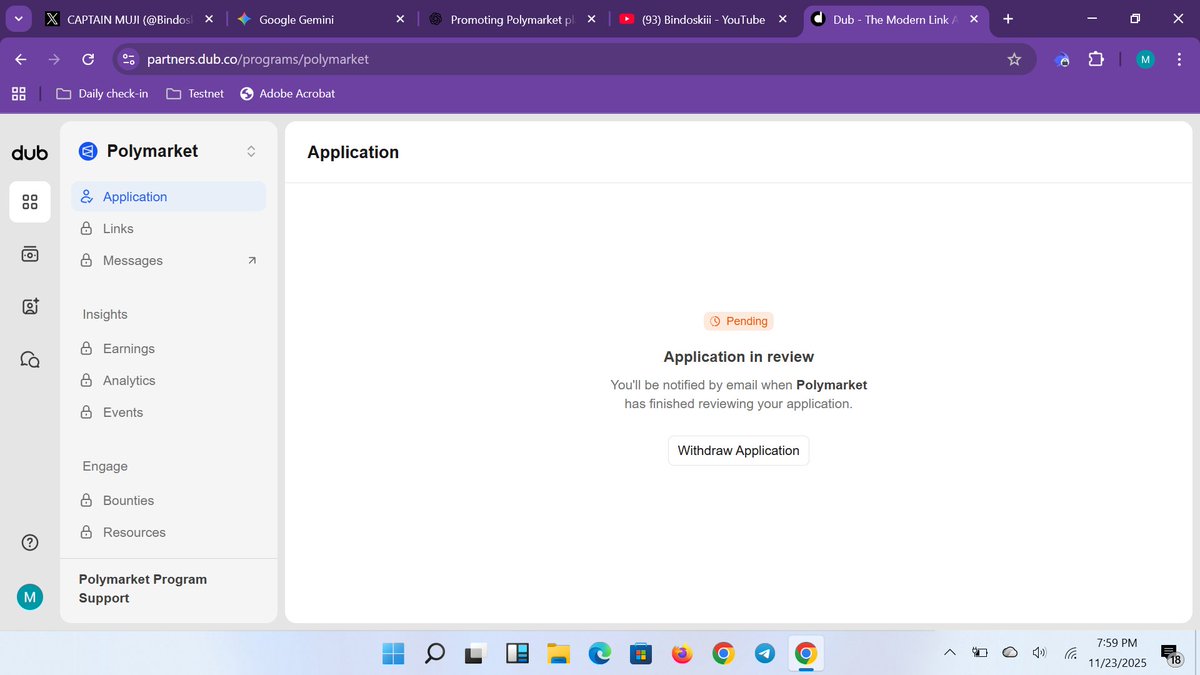Viewport: 1200px width, 675px height.
Task: Open the Daily check-in bookmark folder
Action: click(102, 93)
